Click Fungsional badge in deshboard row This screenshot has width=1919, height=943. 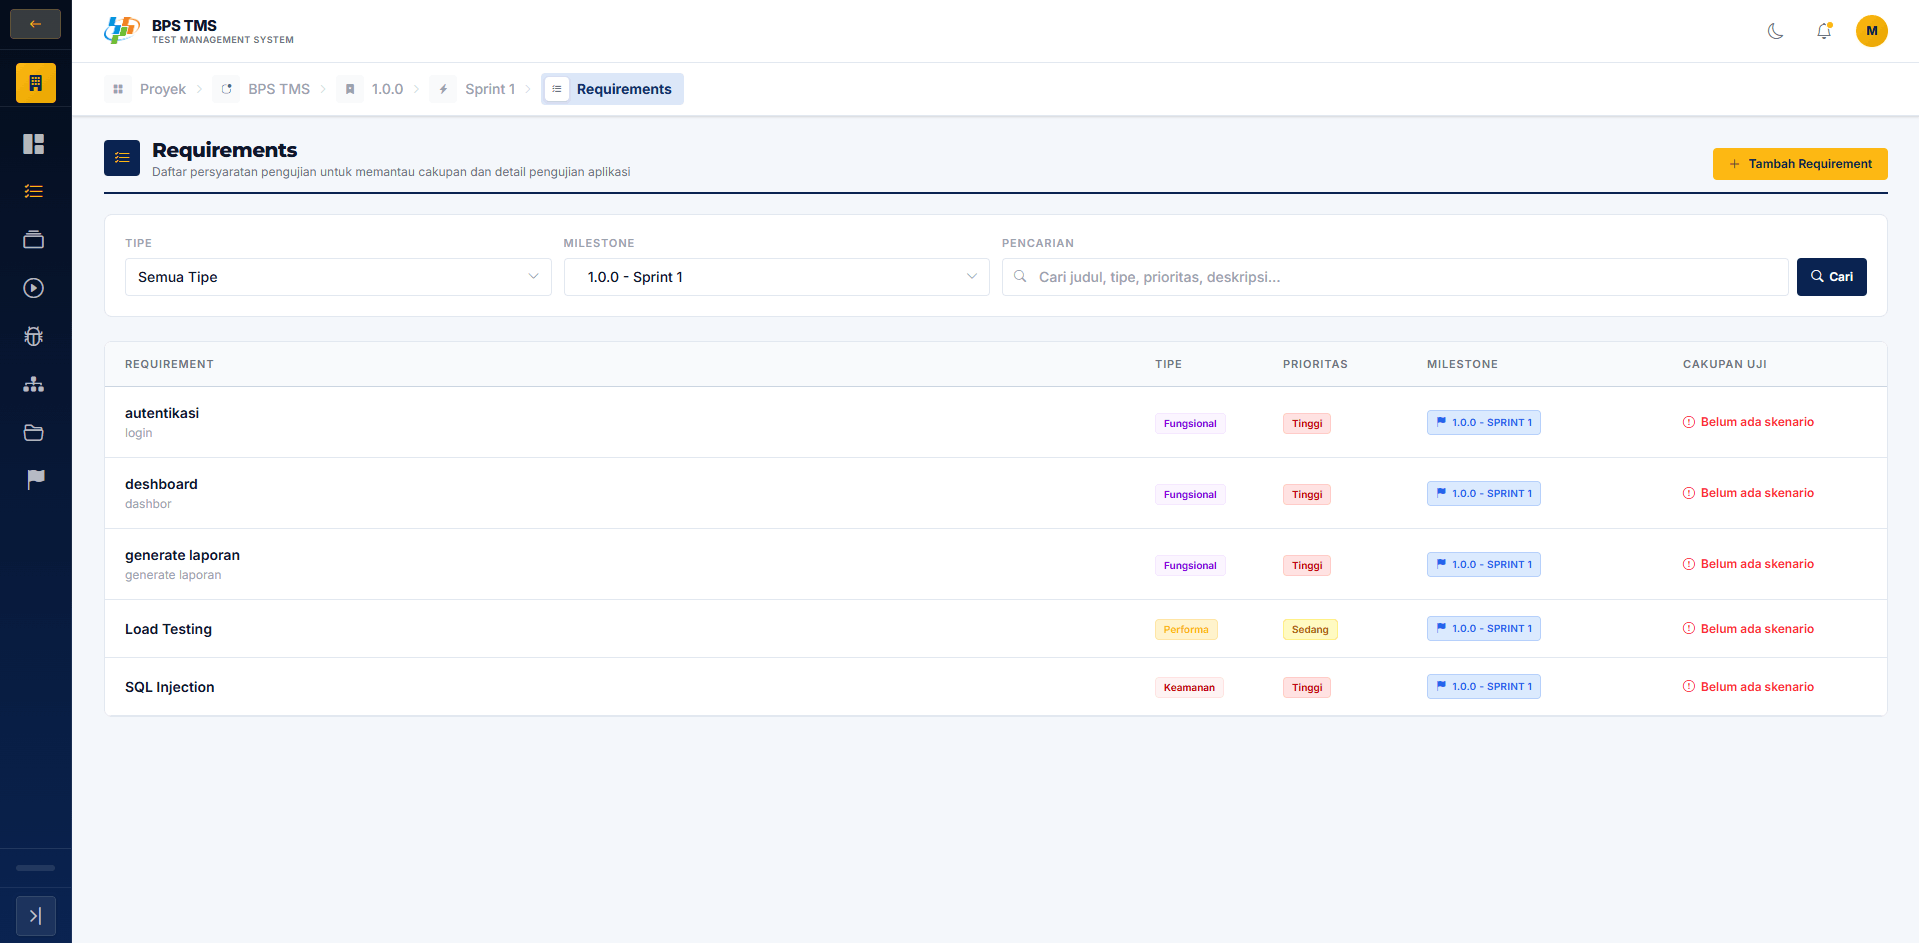1190,494
